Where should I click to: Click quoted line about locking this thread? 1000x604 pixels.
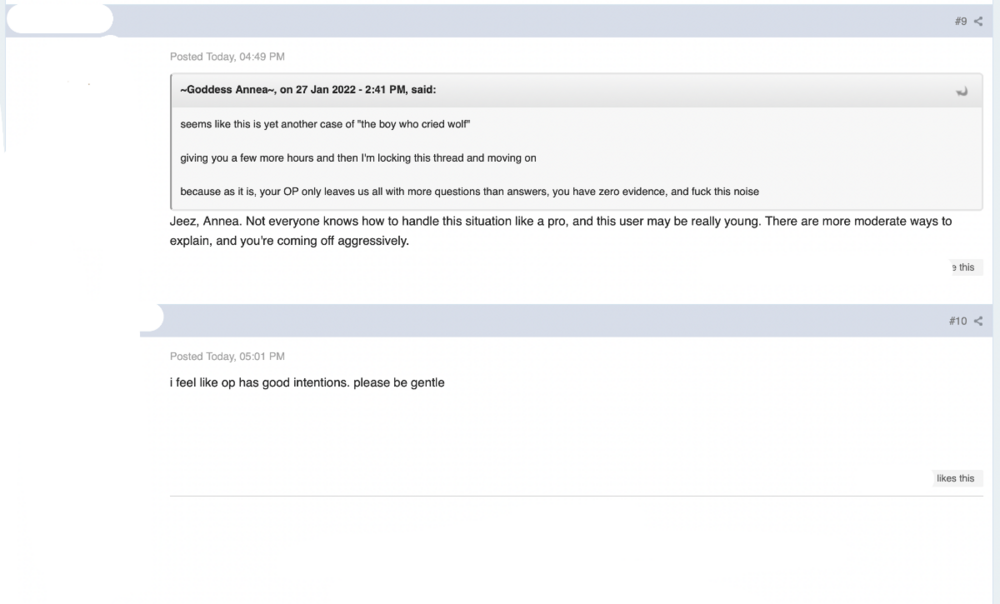(x=358, y=158)
